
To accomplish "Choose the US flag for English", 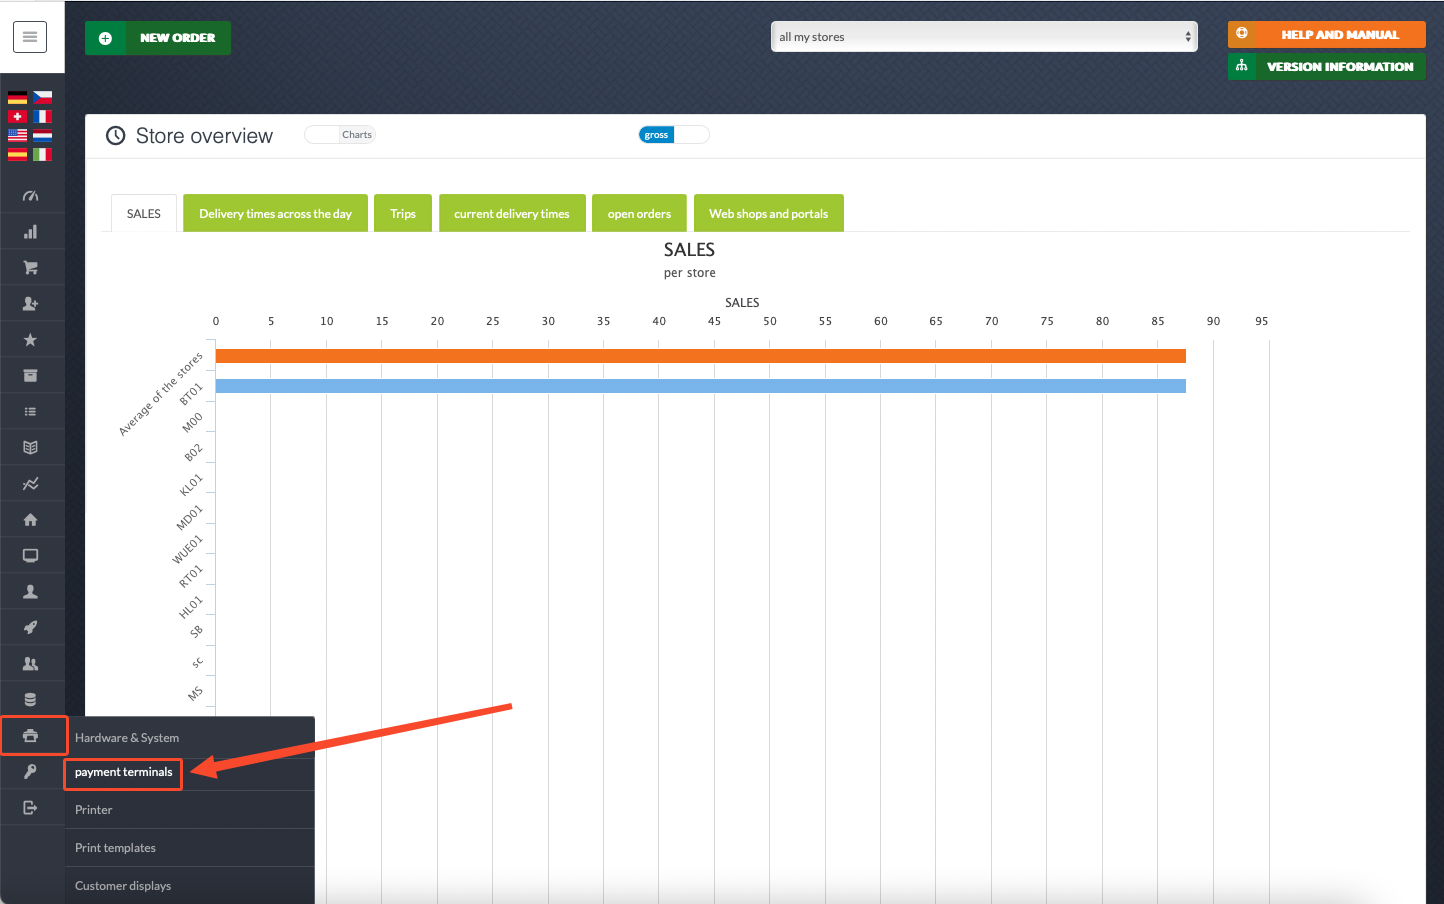I will point(17,136).
